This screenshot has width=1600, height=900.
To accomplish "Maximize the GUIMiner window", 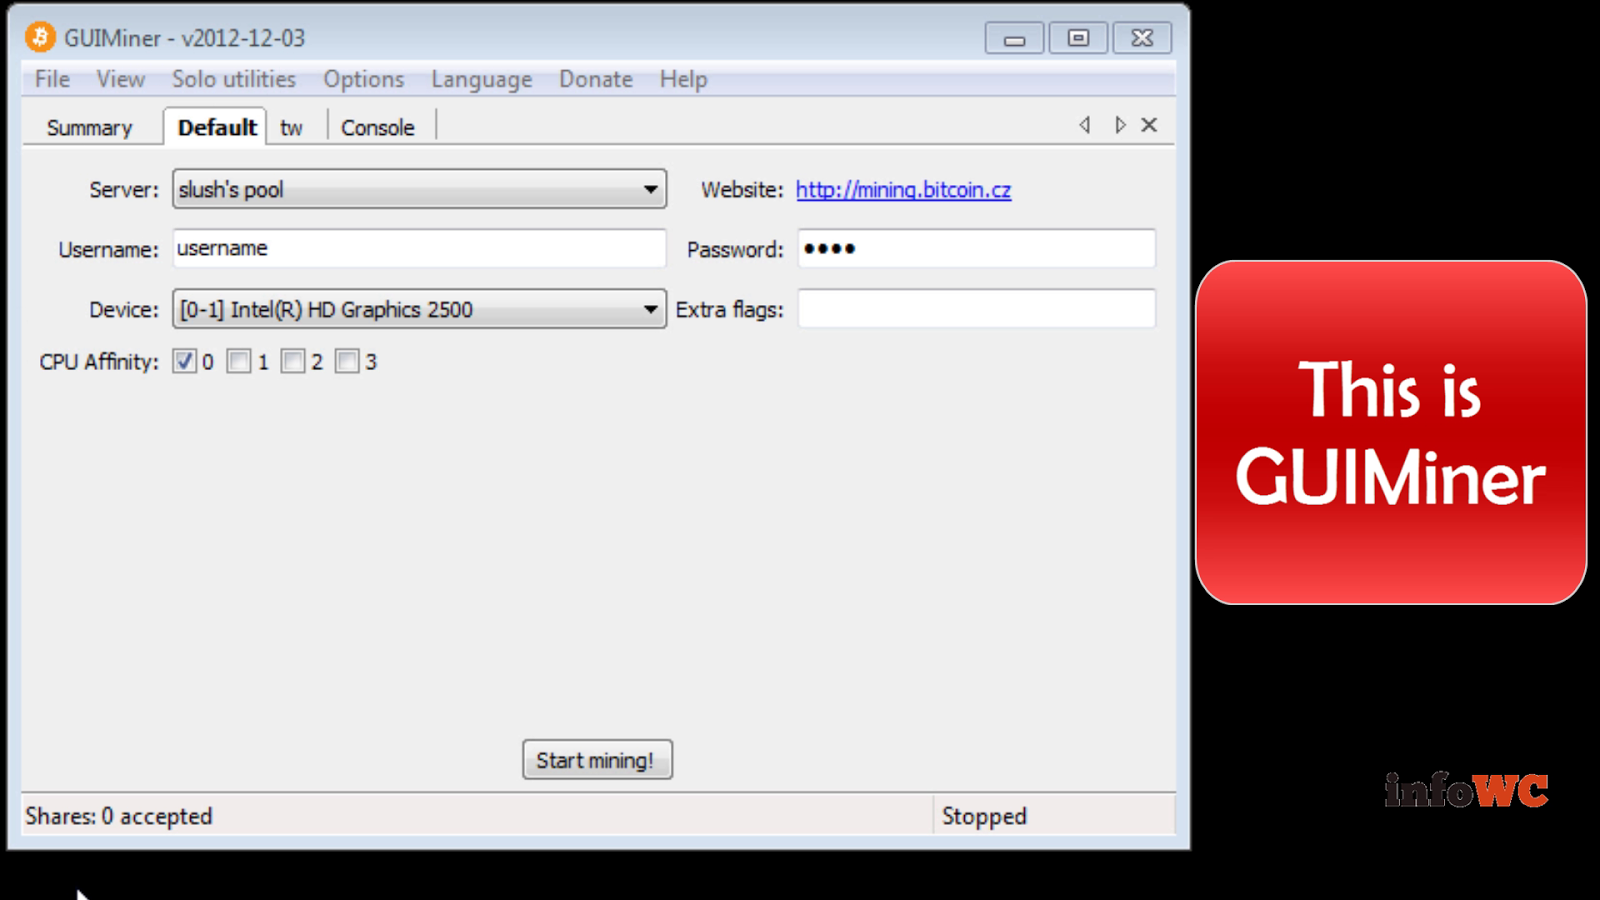I will [x=1078, y=38].
